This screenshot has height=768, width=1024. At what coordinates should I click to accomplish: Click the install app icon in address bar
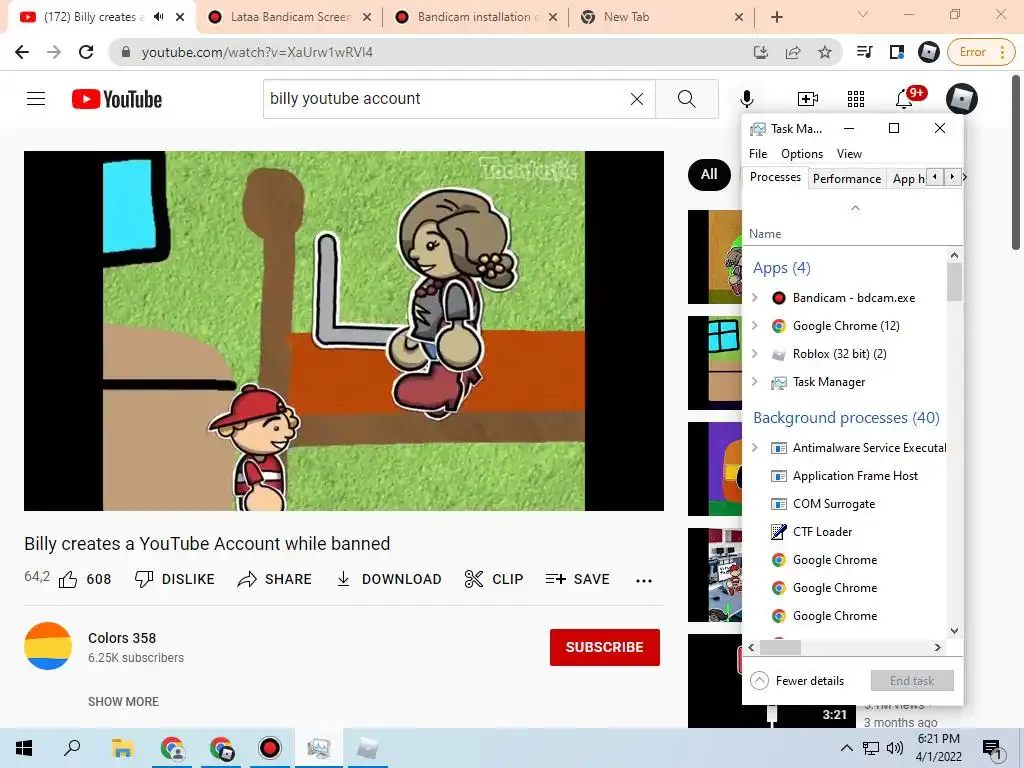(761, 52)
